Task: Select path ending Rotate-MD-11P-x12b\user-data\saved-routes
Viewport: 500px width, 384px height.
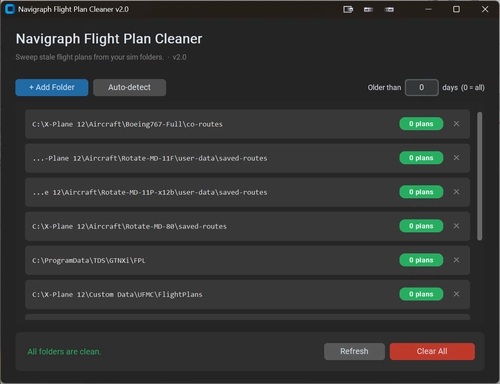Action: [150, 192]
